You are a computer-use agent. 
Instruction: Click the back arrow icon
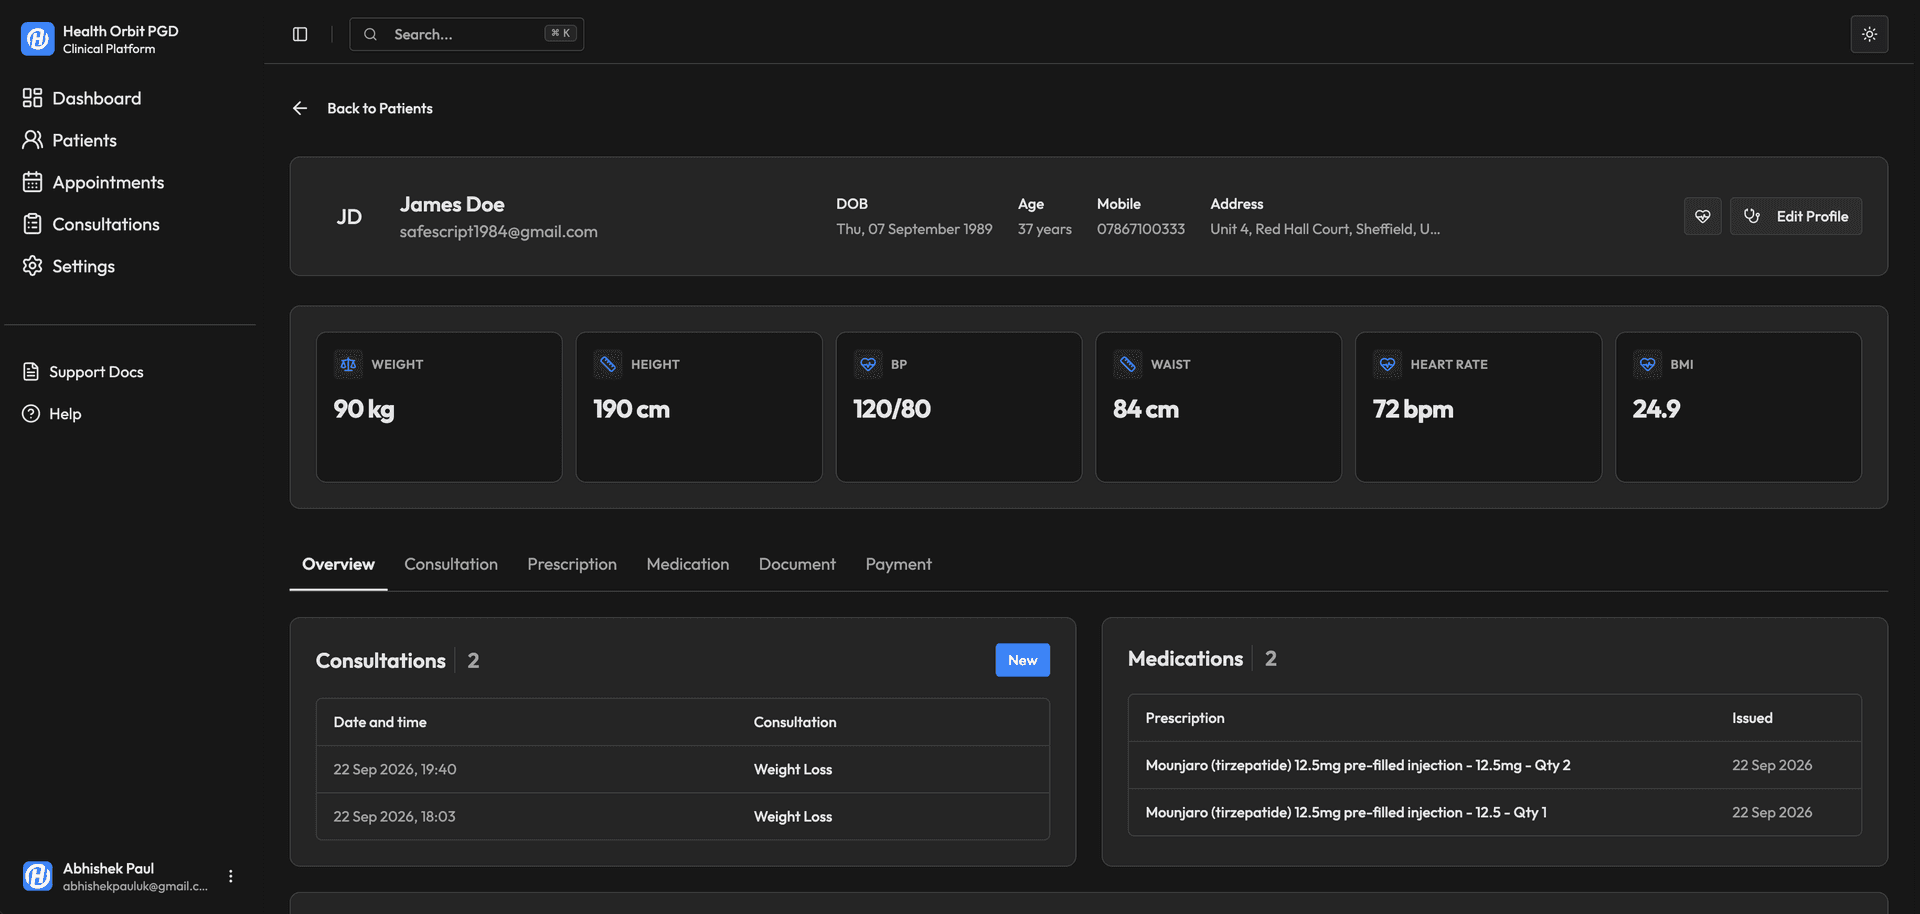(x=300, y=108)
